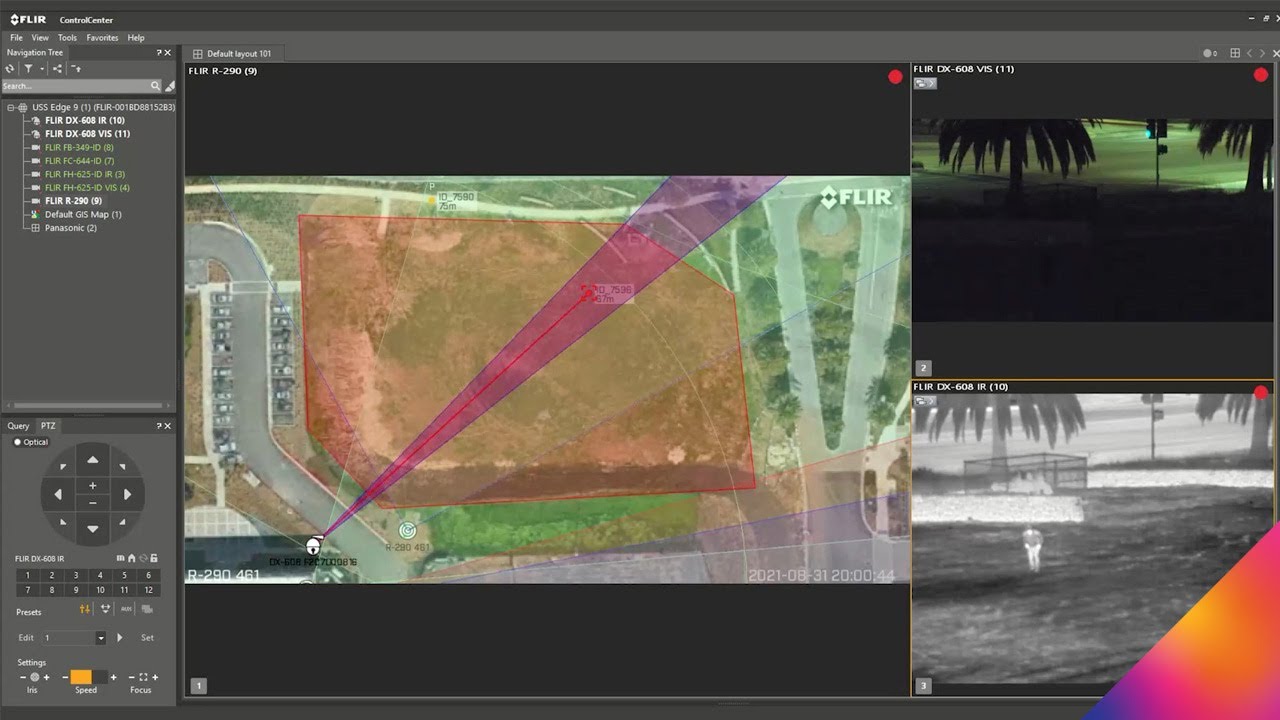The image size is (1280, 720).
Task: Open the Tools menu
Action: (x=67, y=38)
